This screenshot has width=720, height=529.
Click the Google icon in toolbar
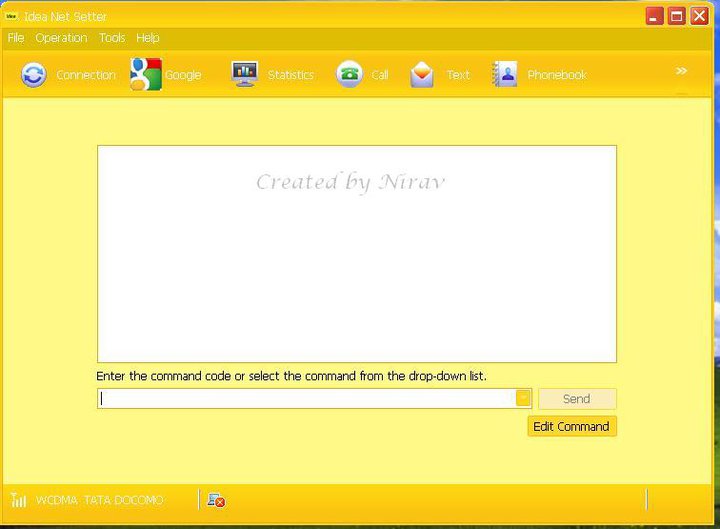coord(146,75)
